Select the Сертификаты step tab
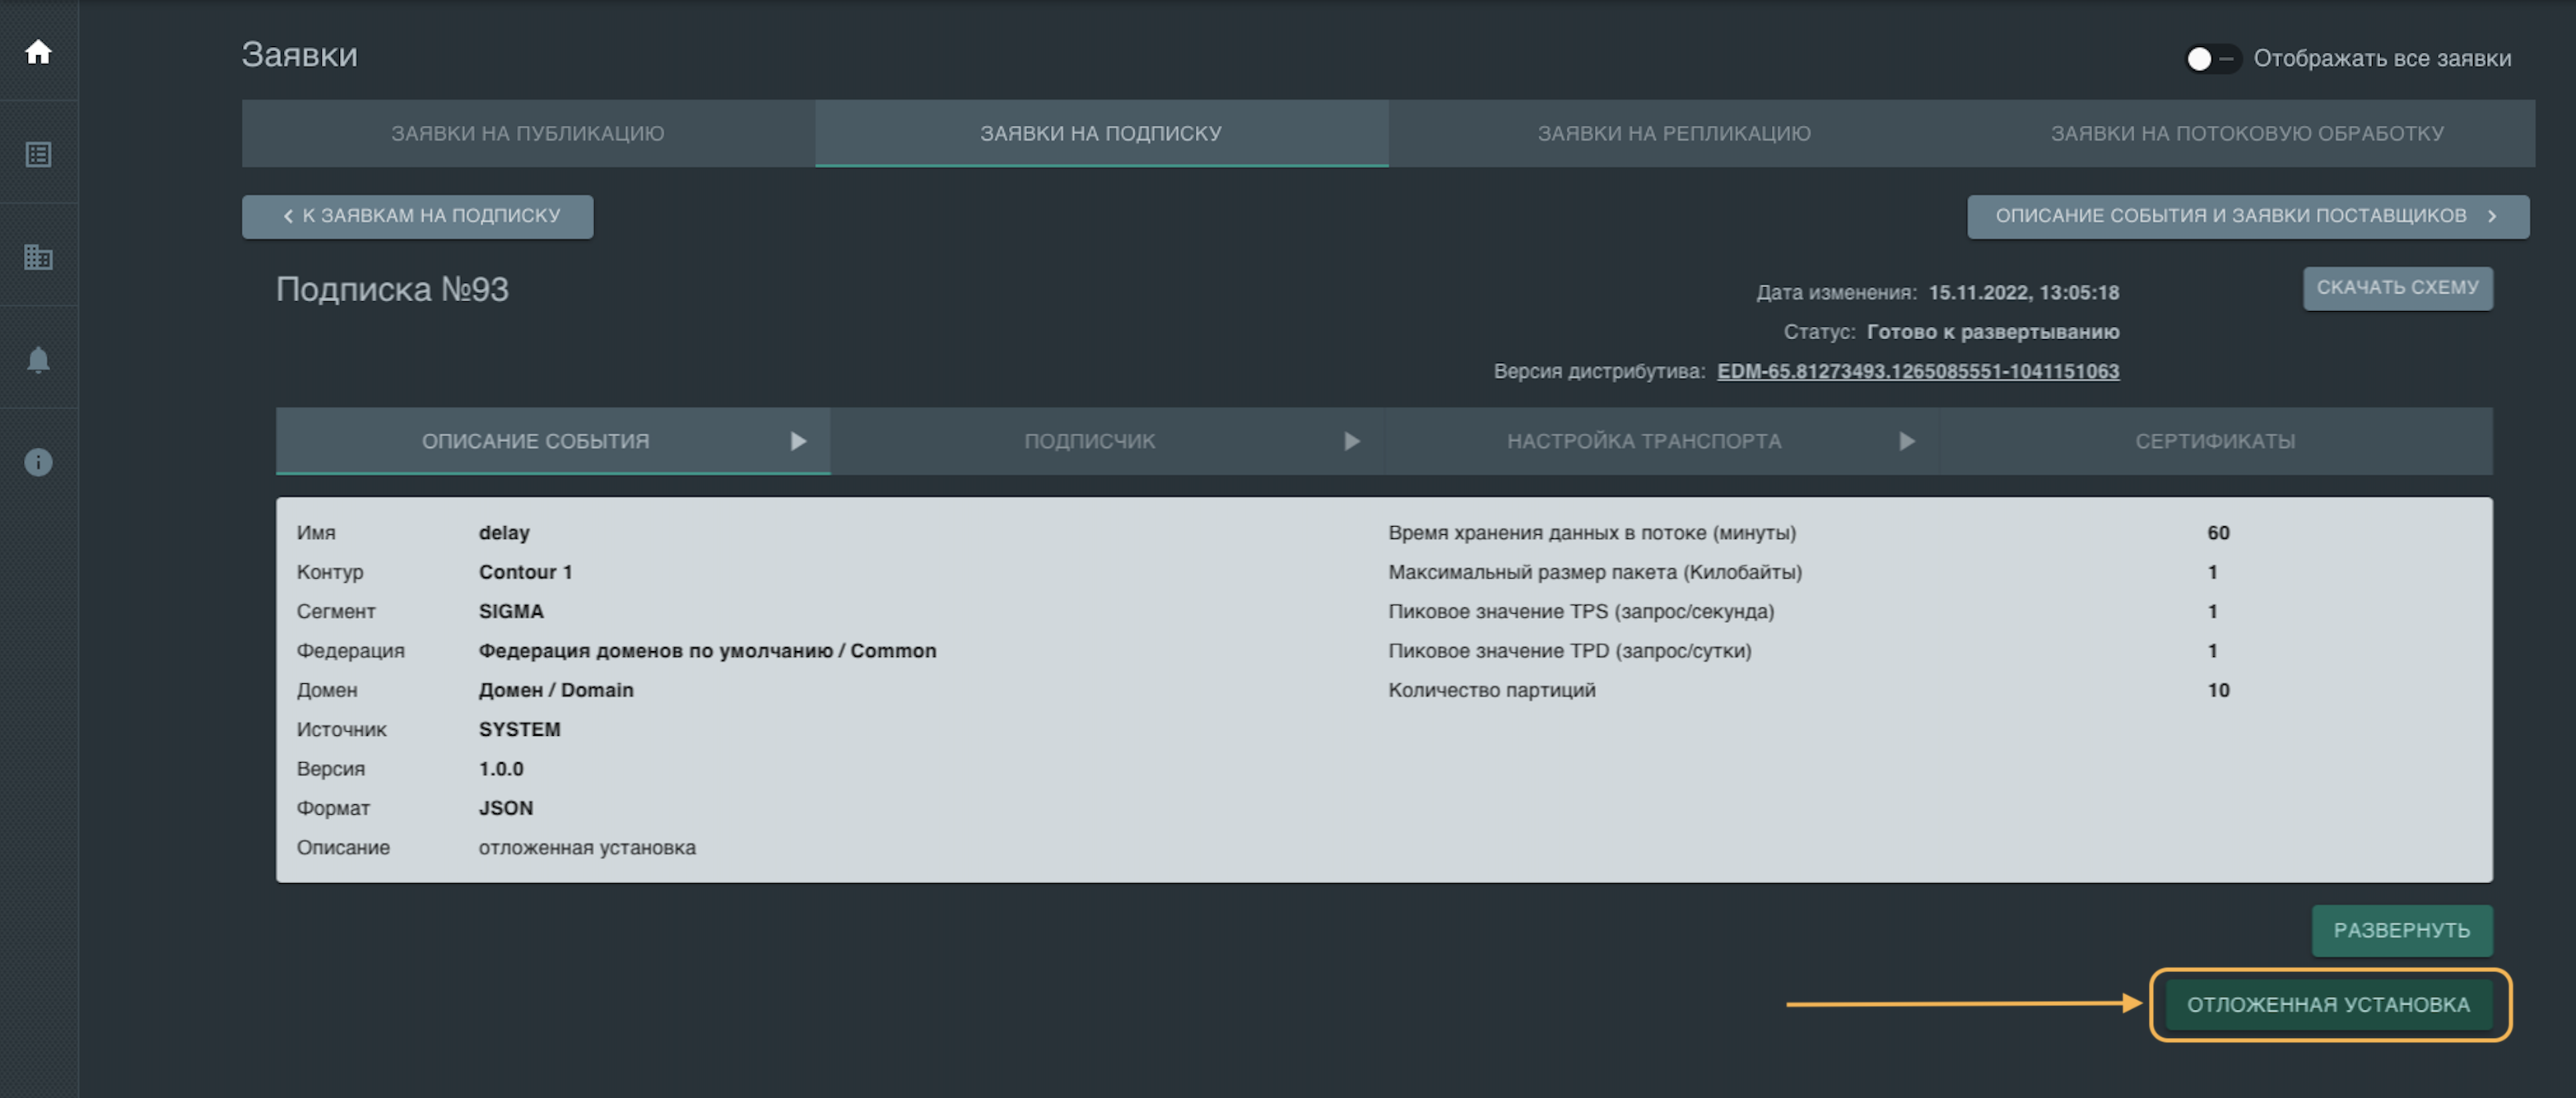Viewport: 2576px width, 1098px height. pyautogui.click(x=2214, y=441)
